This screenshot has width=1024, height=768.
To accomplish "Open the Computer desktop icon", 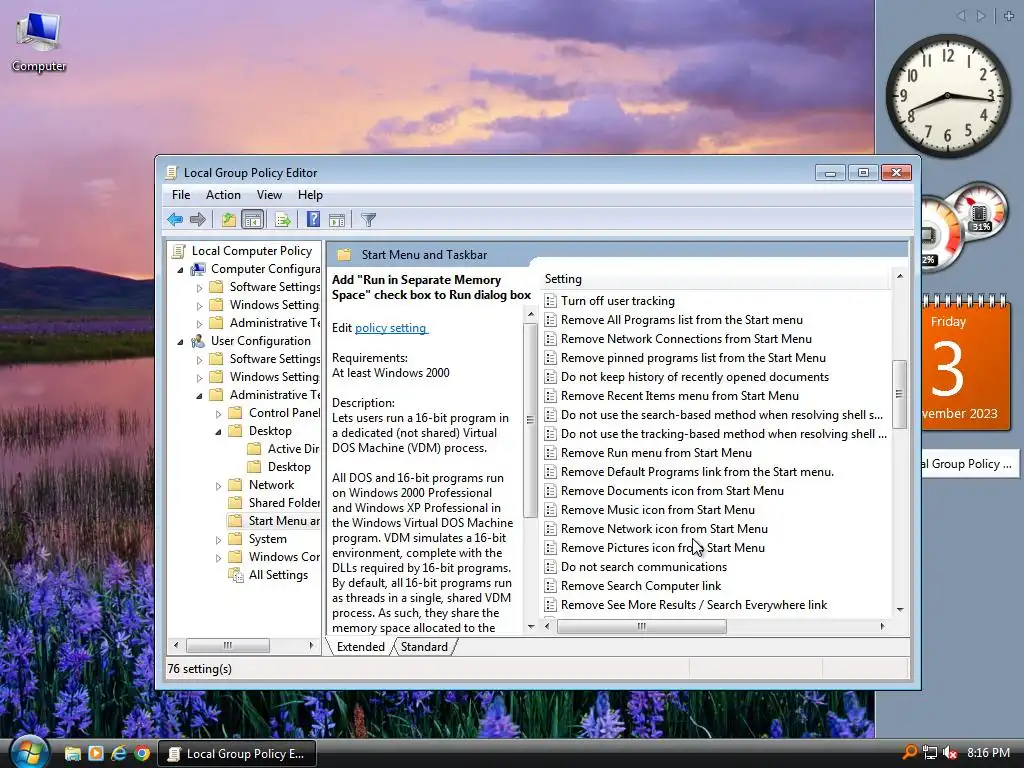I will 39,42.
